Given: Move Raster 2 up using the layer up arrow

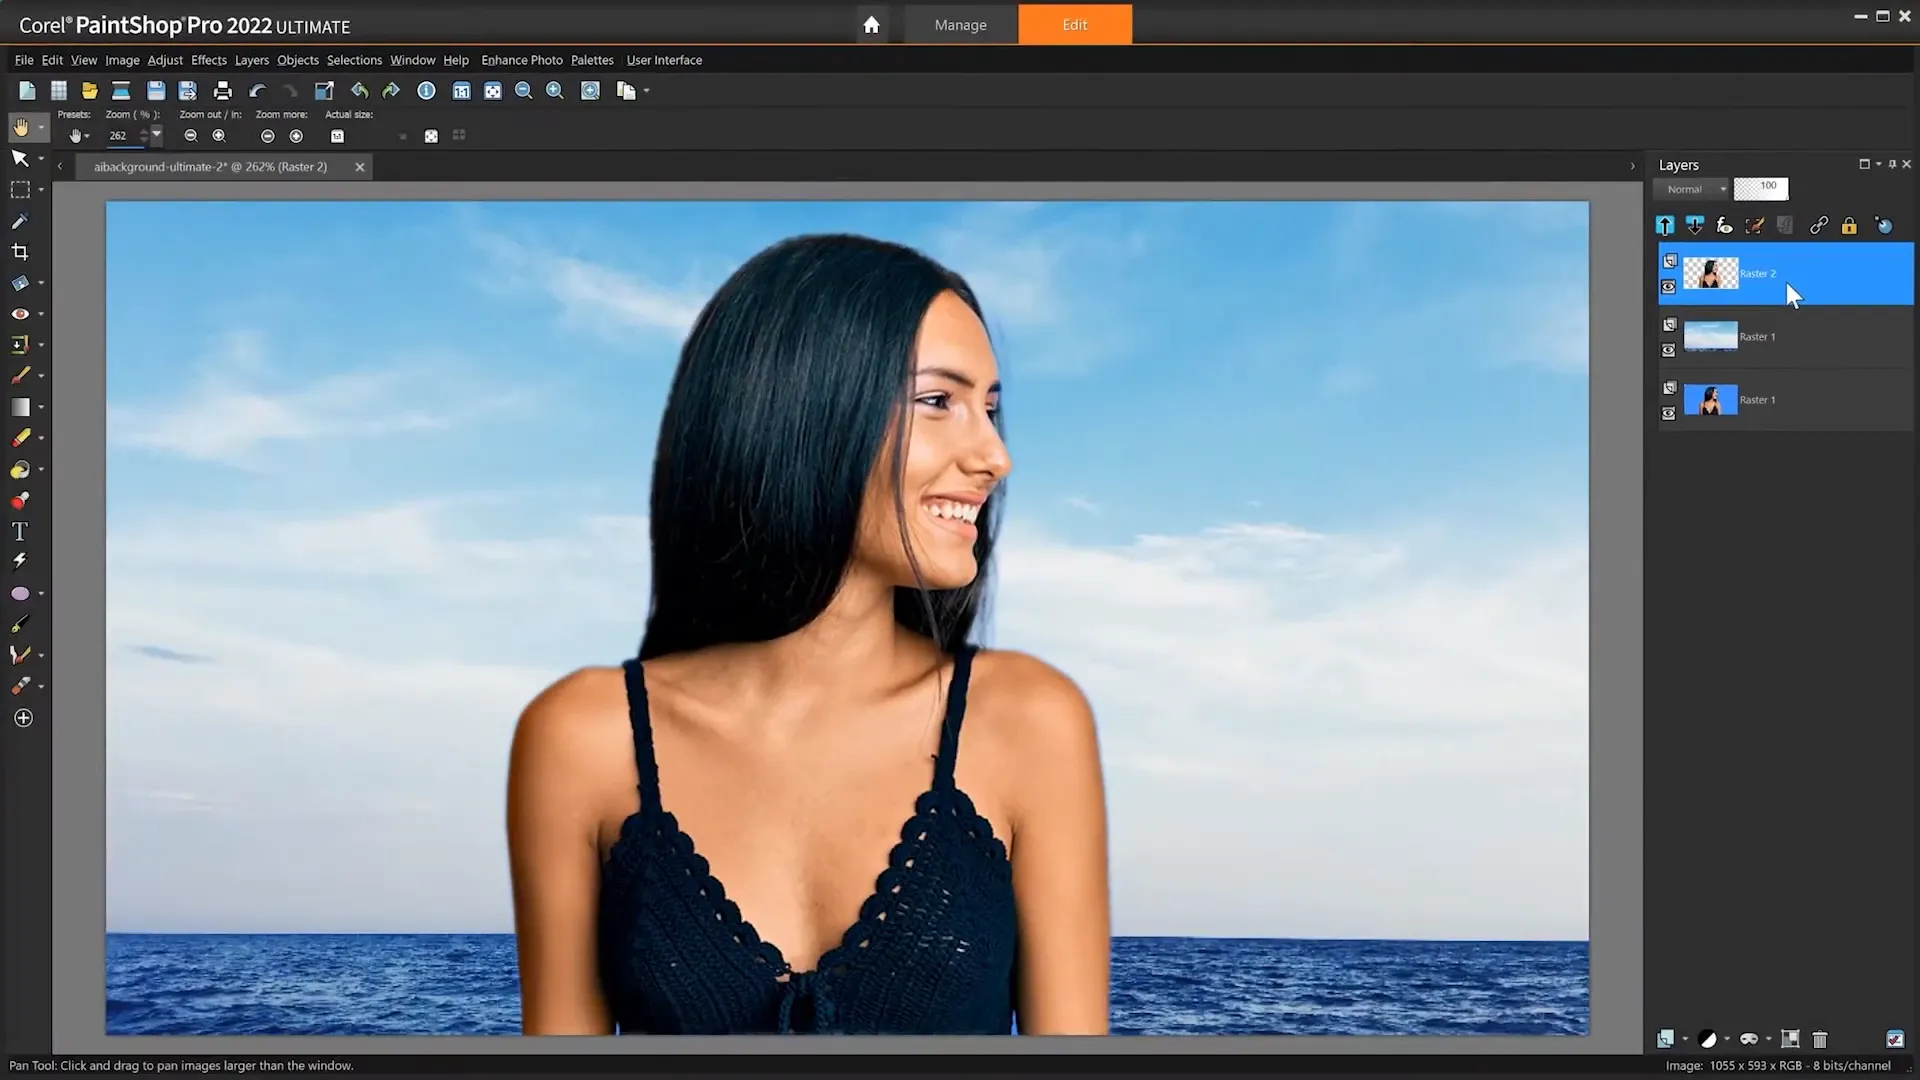Looking at the screenshot, I should tap(1664, 225).
